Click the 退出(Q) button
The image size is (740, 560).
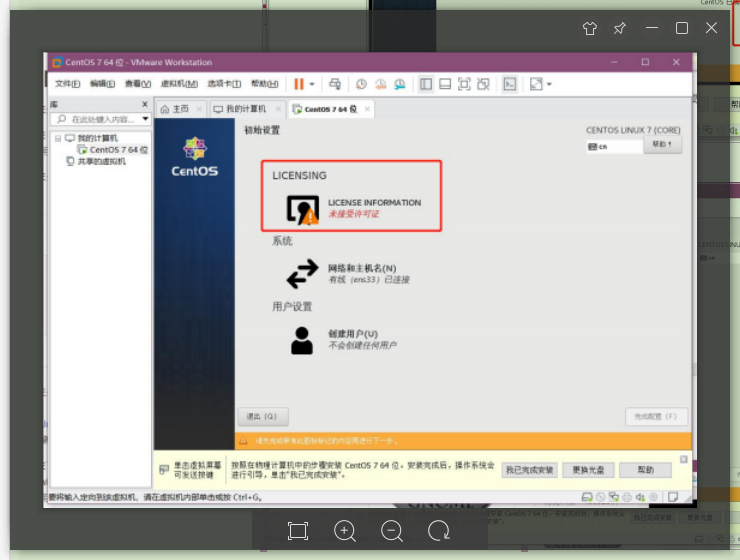click(x=263, y=417)
